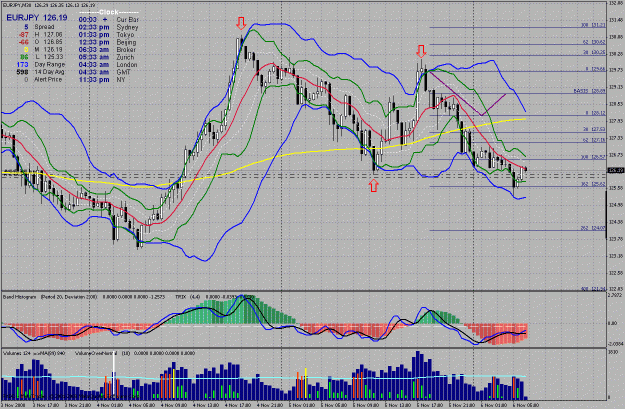Click the 11:33 pm time value

tap(94, 80)
